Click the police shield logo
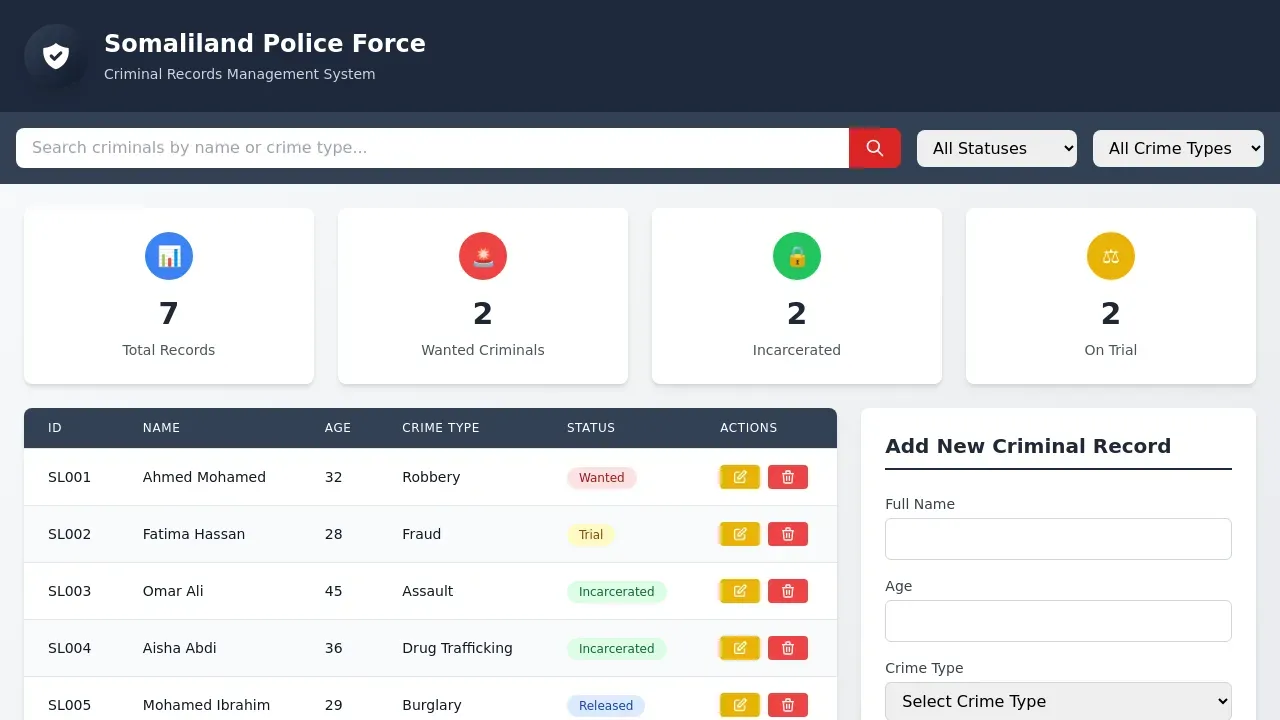Screen dimensions: 1280x720 pos(55,55)
